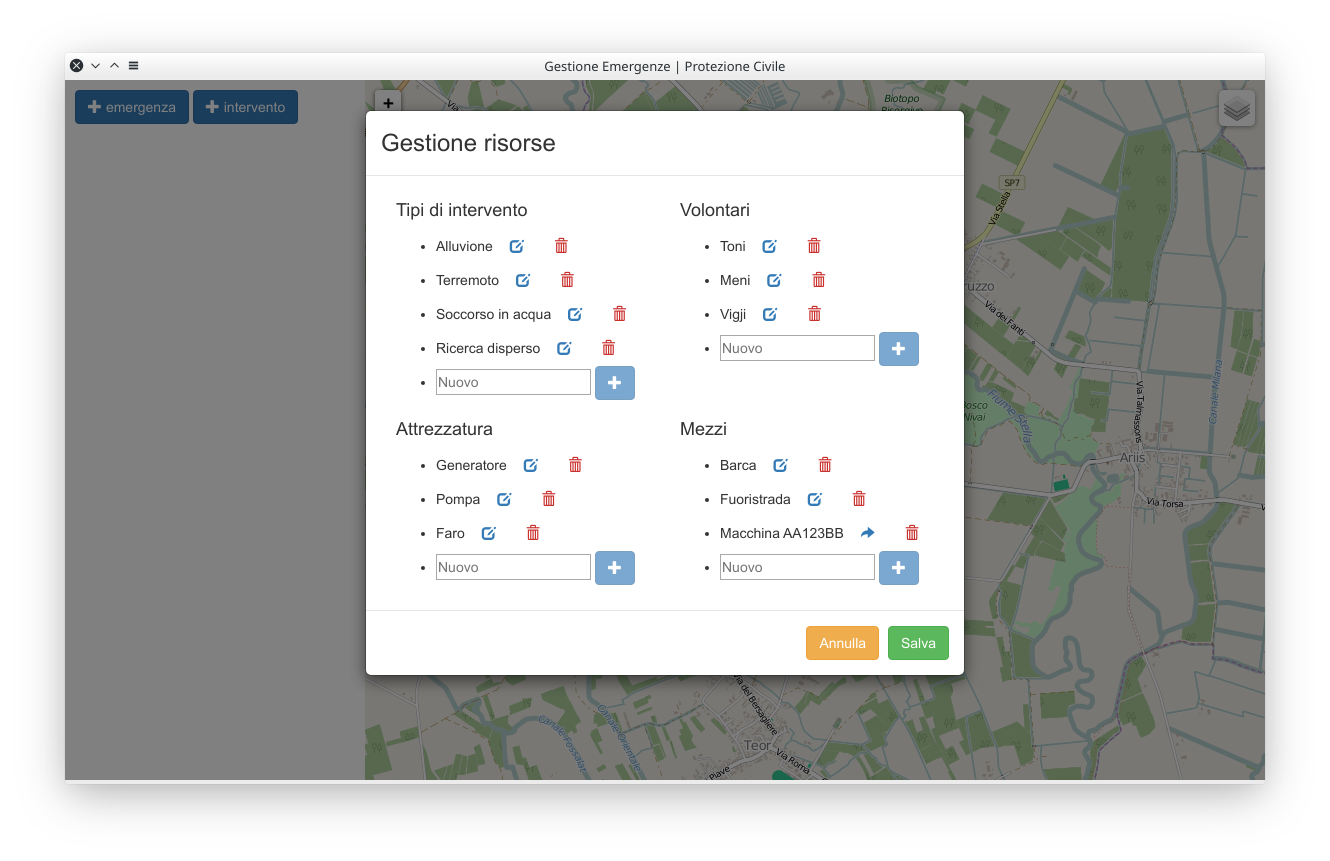This screenshot has width=1330, height=861.
Task: Click the Attrezzatura section heading
Action: [444, 429]
